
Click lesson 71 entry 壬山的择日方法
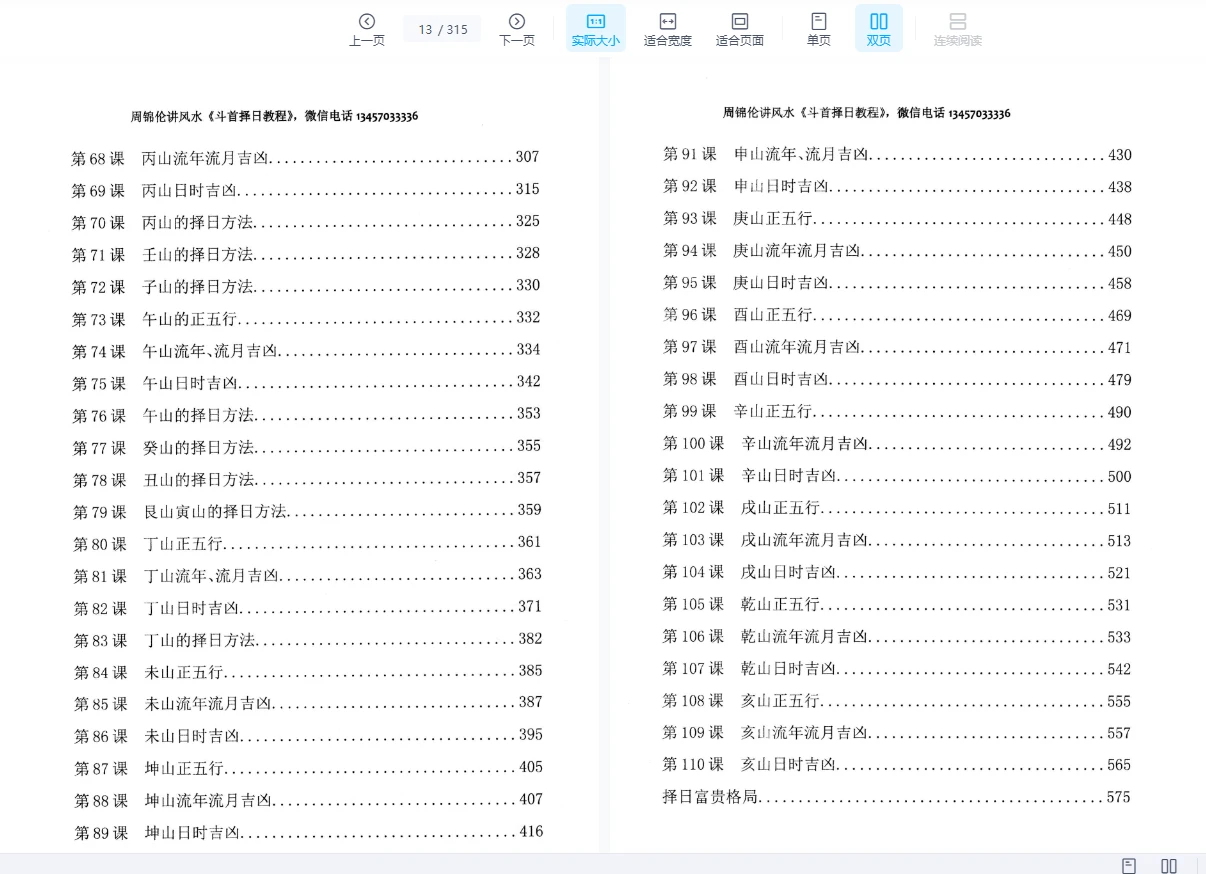tap(306, 254)
